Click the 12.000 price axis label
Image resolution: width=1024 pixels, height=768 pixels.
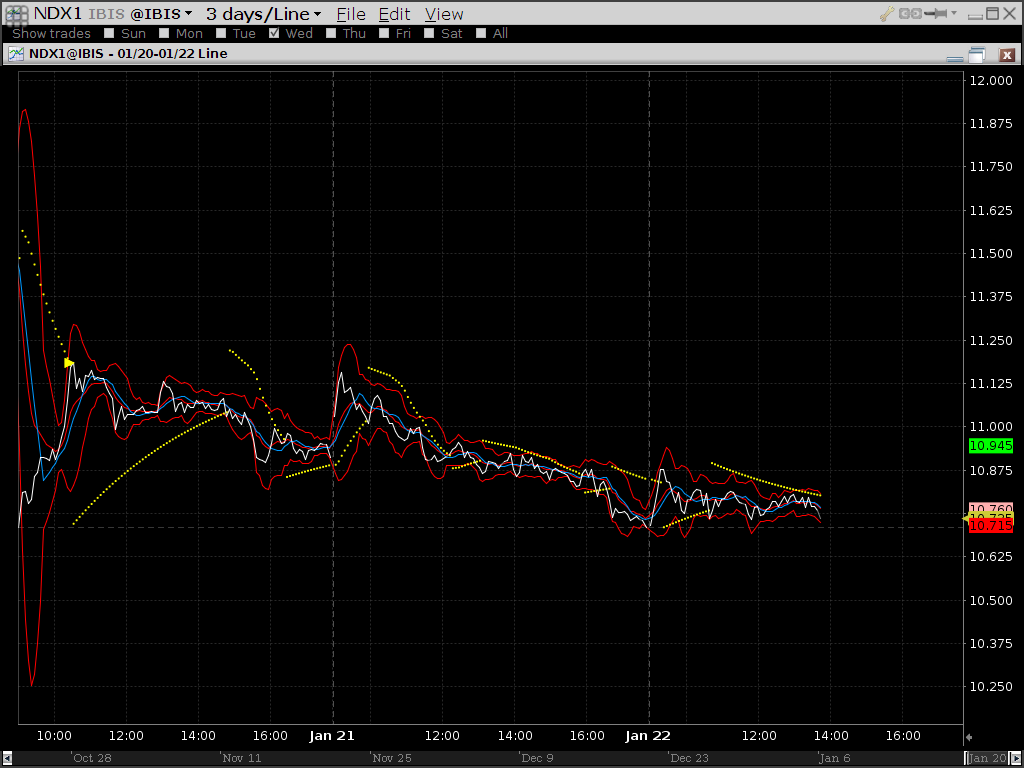click(x=991, y=80)
